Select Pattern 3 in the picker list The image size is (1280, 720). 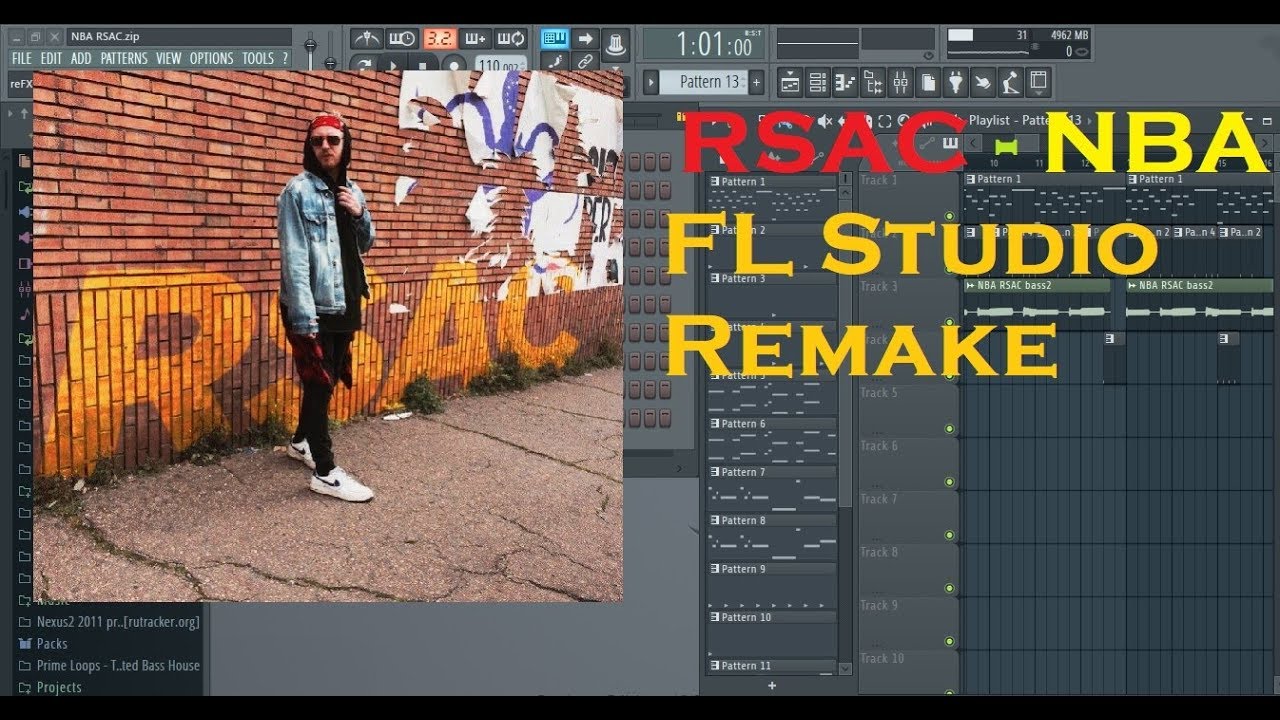pyautogui.click(x=771, y=294)
